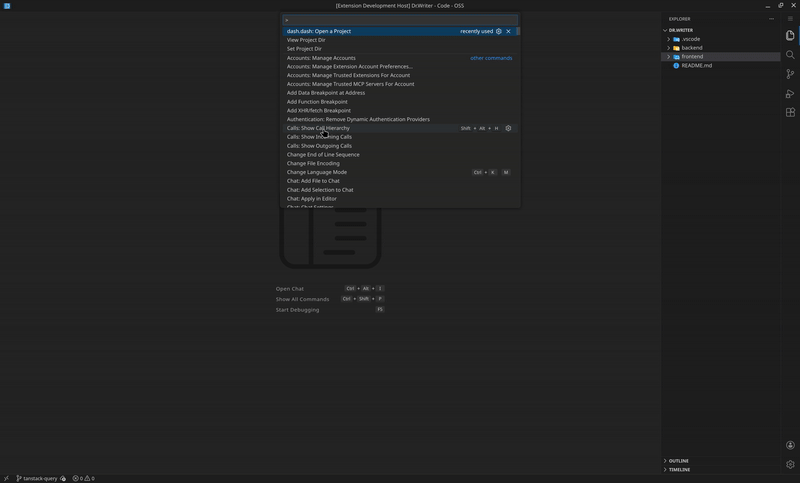Select Calls: Show Outgoing Calls command
The image size is (800, 483).
click(400, 146)
